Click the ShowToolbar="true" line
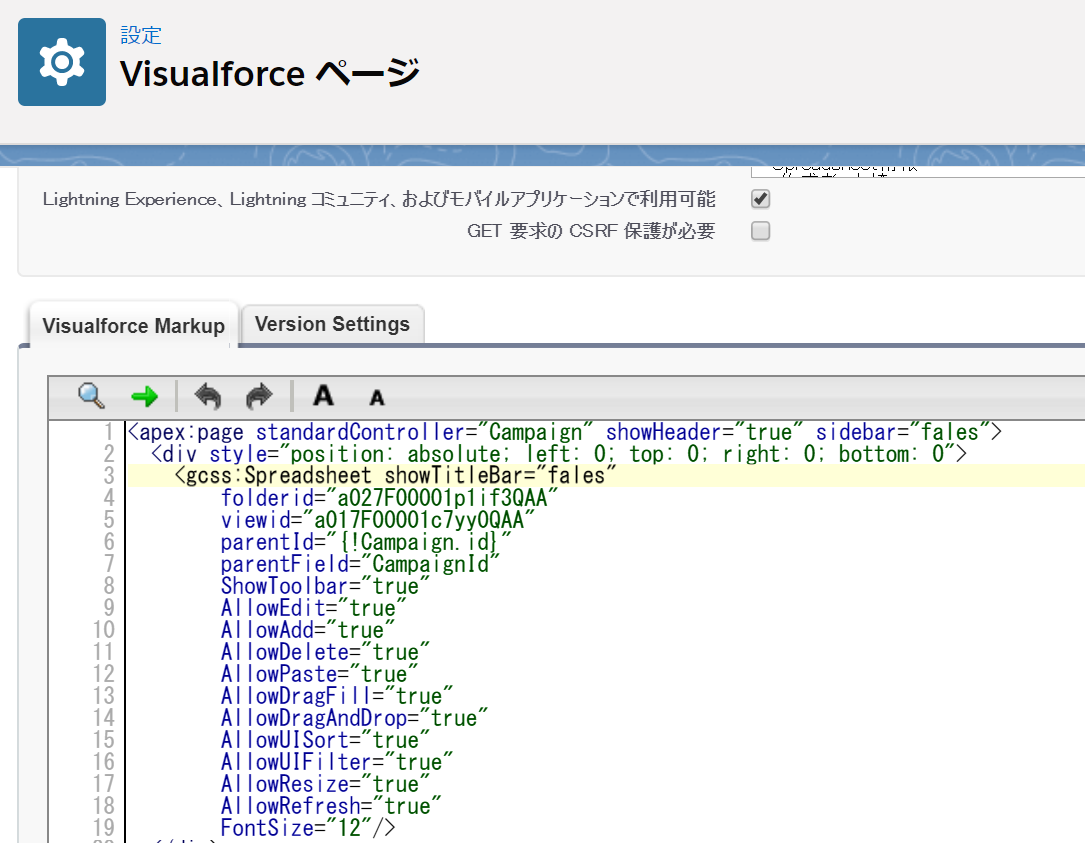Screen dimensions: 1085x843 tap(325, 586)
